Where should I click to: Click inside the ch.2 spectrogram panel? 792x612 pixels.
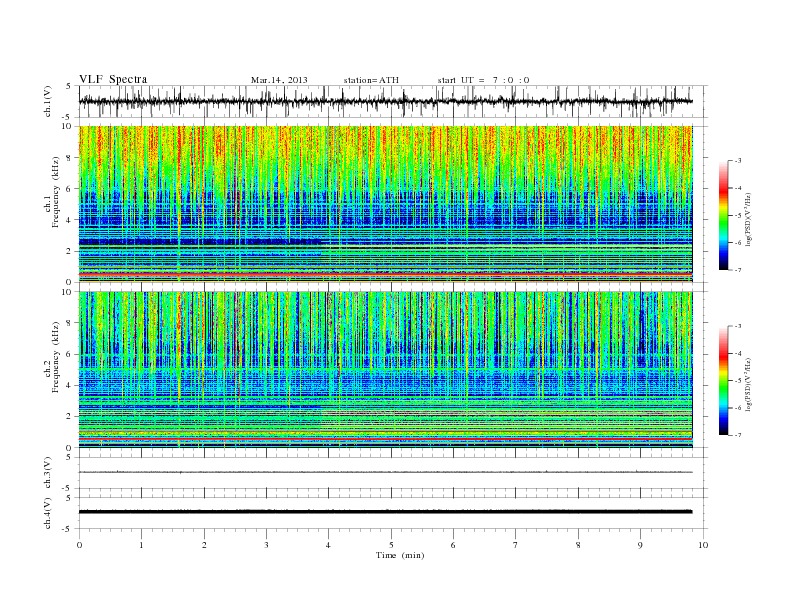[x=386, y=369]
